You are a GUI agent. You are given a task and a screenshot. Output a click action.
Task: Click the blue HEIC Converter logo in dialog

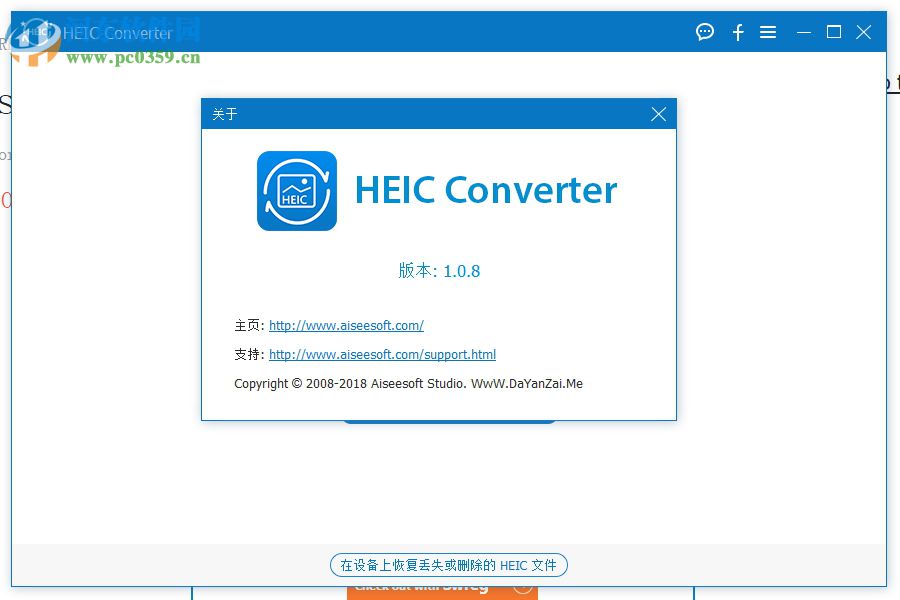tap(296, 190)
